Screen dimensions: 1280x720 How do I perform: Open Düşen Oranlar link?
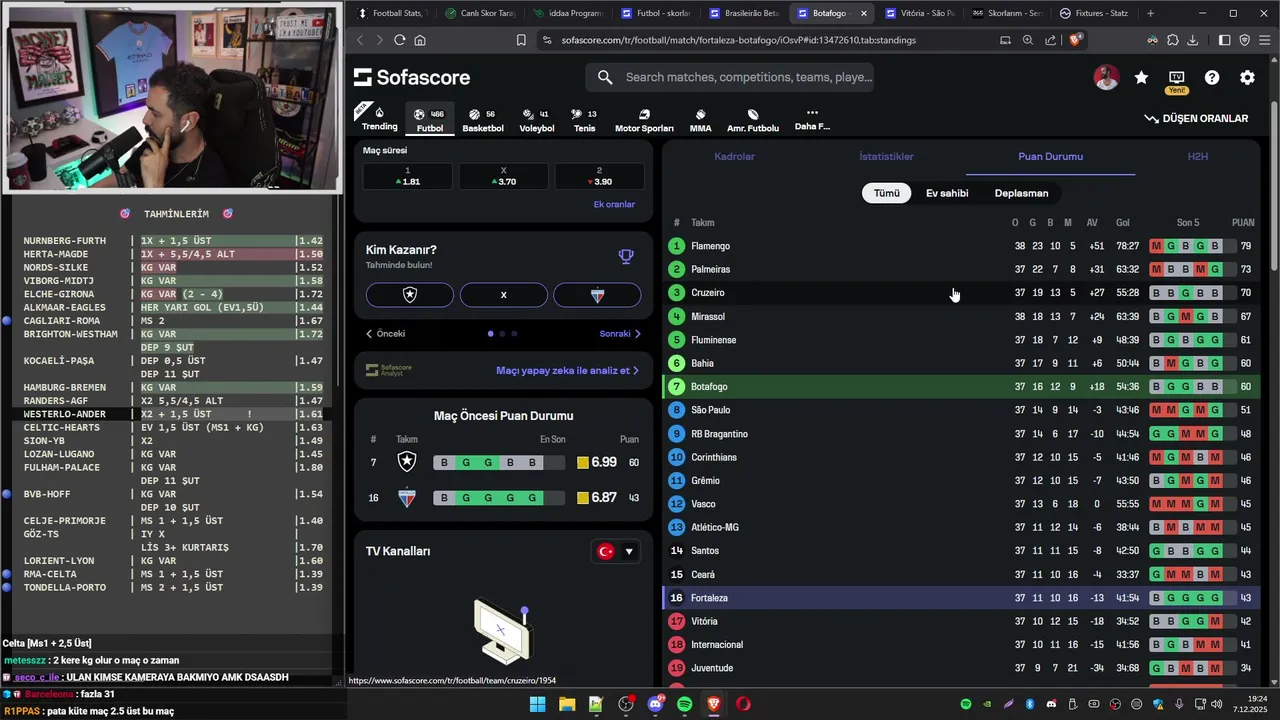click(x=1196, y=118)
